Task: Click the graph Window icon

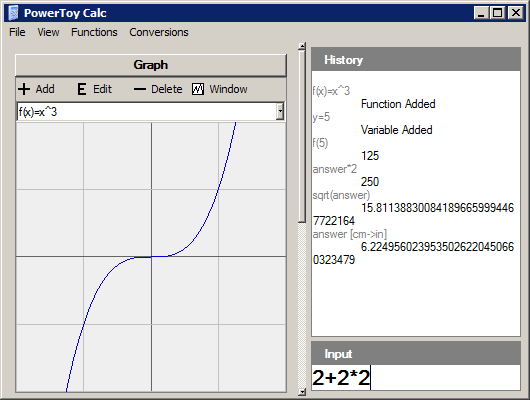Action: (198, 89)
